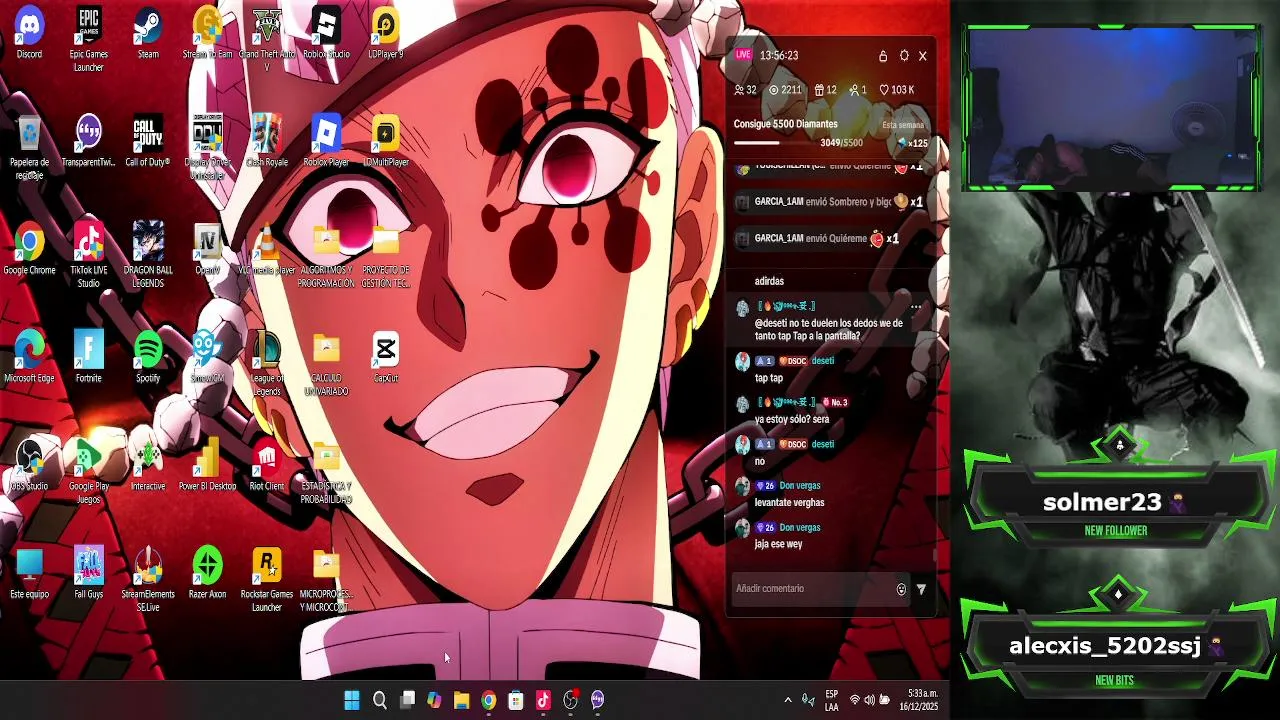Select League of Legends shortcut
This screenshot has height=720, width=1280.
click(x=266, y=364)
